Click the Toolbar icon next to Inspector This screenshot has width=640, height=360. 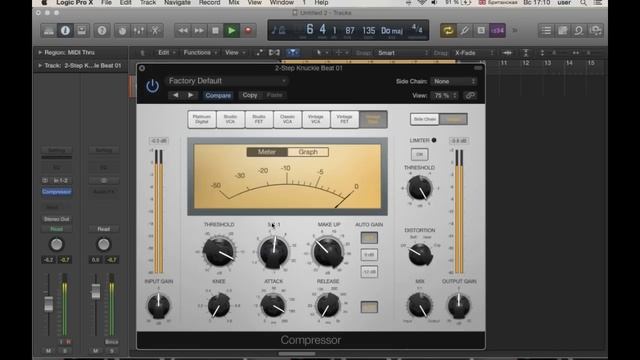click(82, 31)
